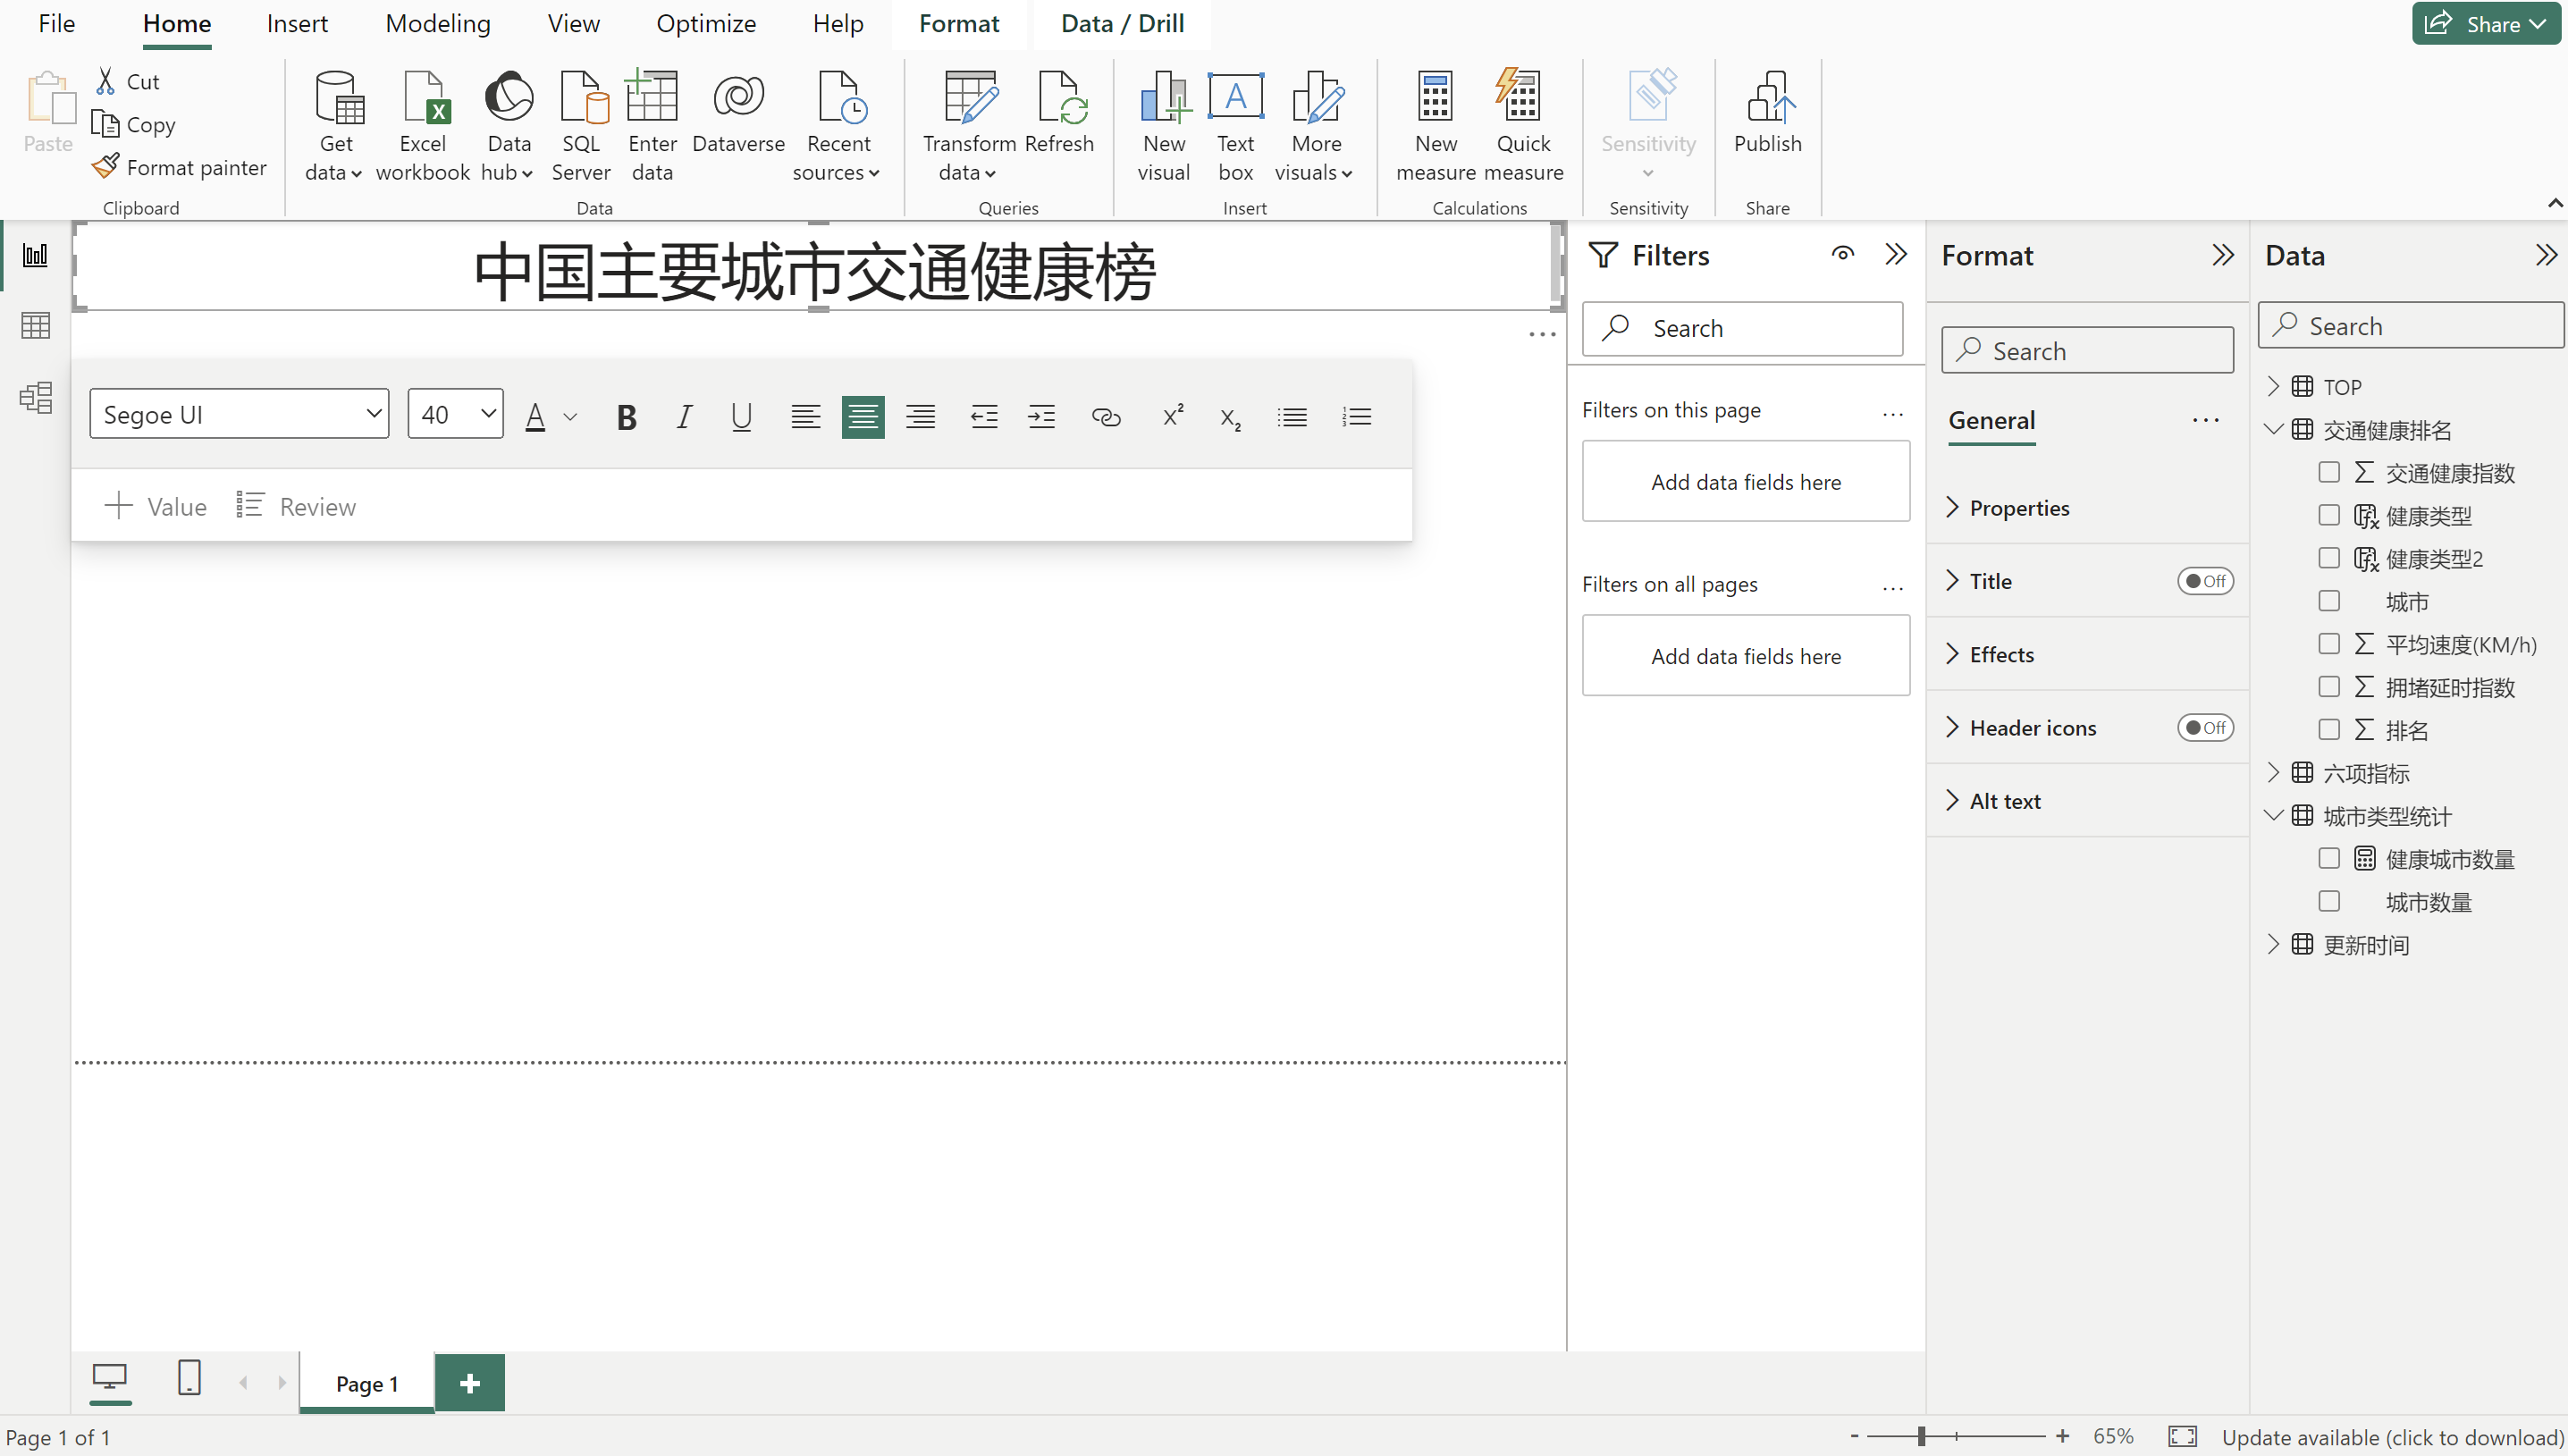Toggle the Title switch on

[2204, 581]
